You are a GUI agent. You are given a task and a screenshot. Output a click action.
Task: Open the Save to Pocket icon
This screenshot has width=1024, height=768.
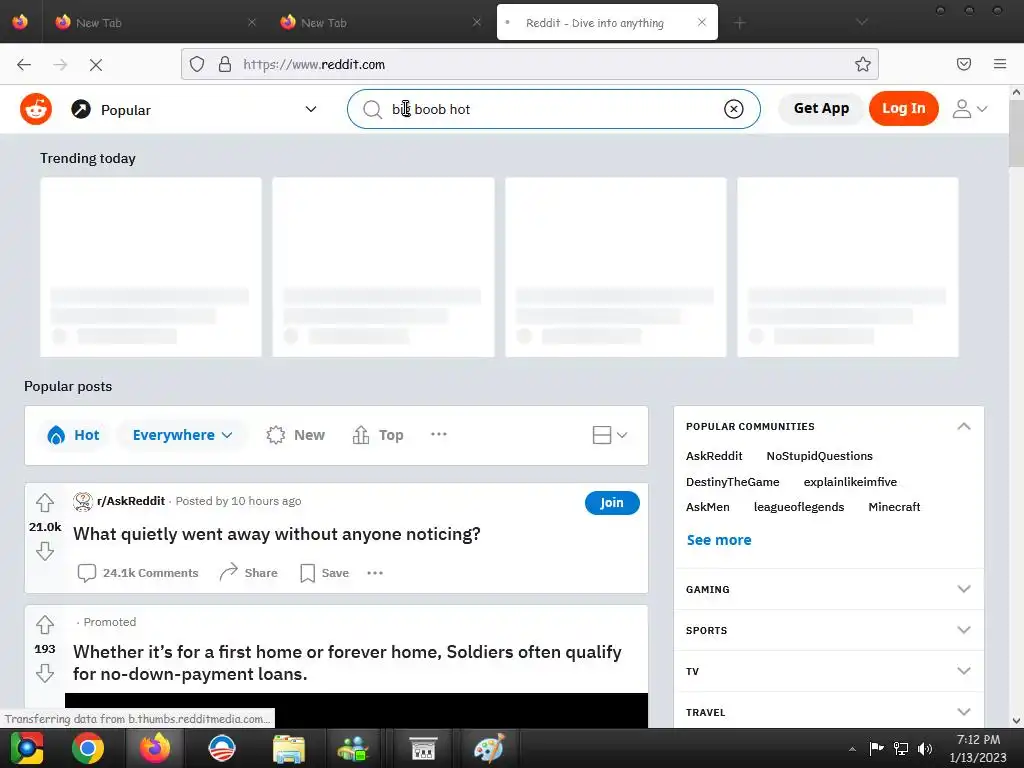(x=963, y=64)
